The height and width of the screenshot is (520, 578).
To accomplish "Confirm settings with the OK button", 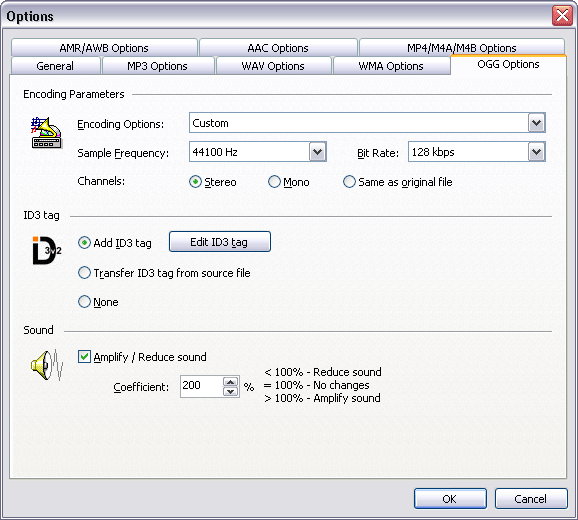I will pyautogui.click(x=450, y=499).
